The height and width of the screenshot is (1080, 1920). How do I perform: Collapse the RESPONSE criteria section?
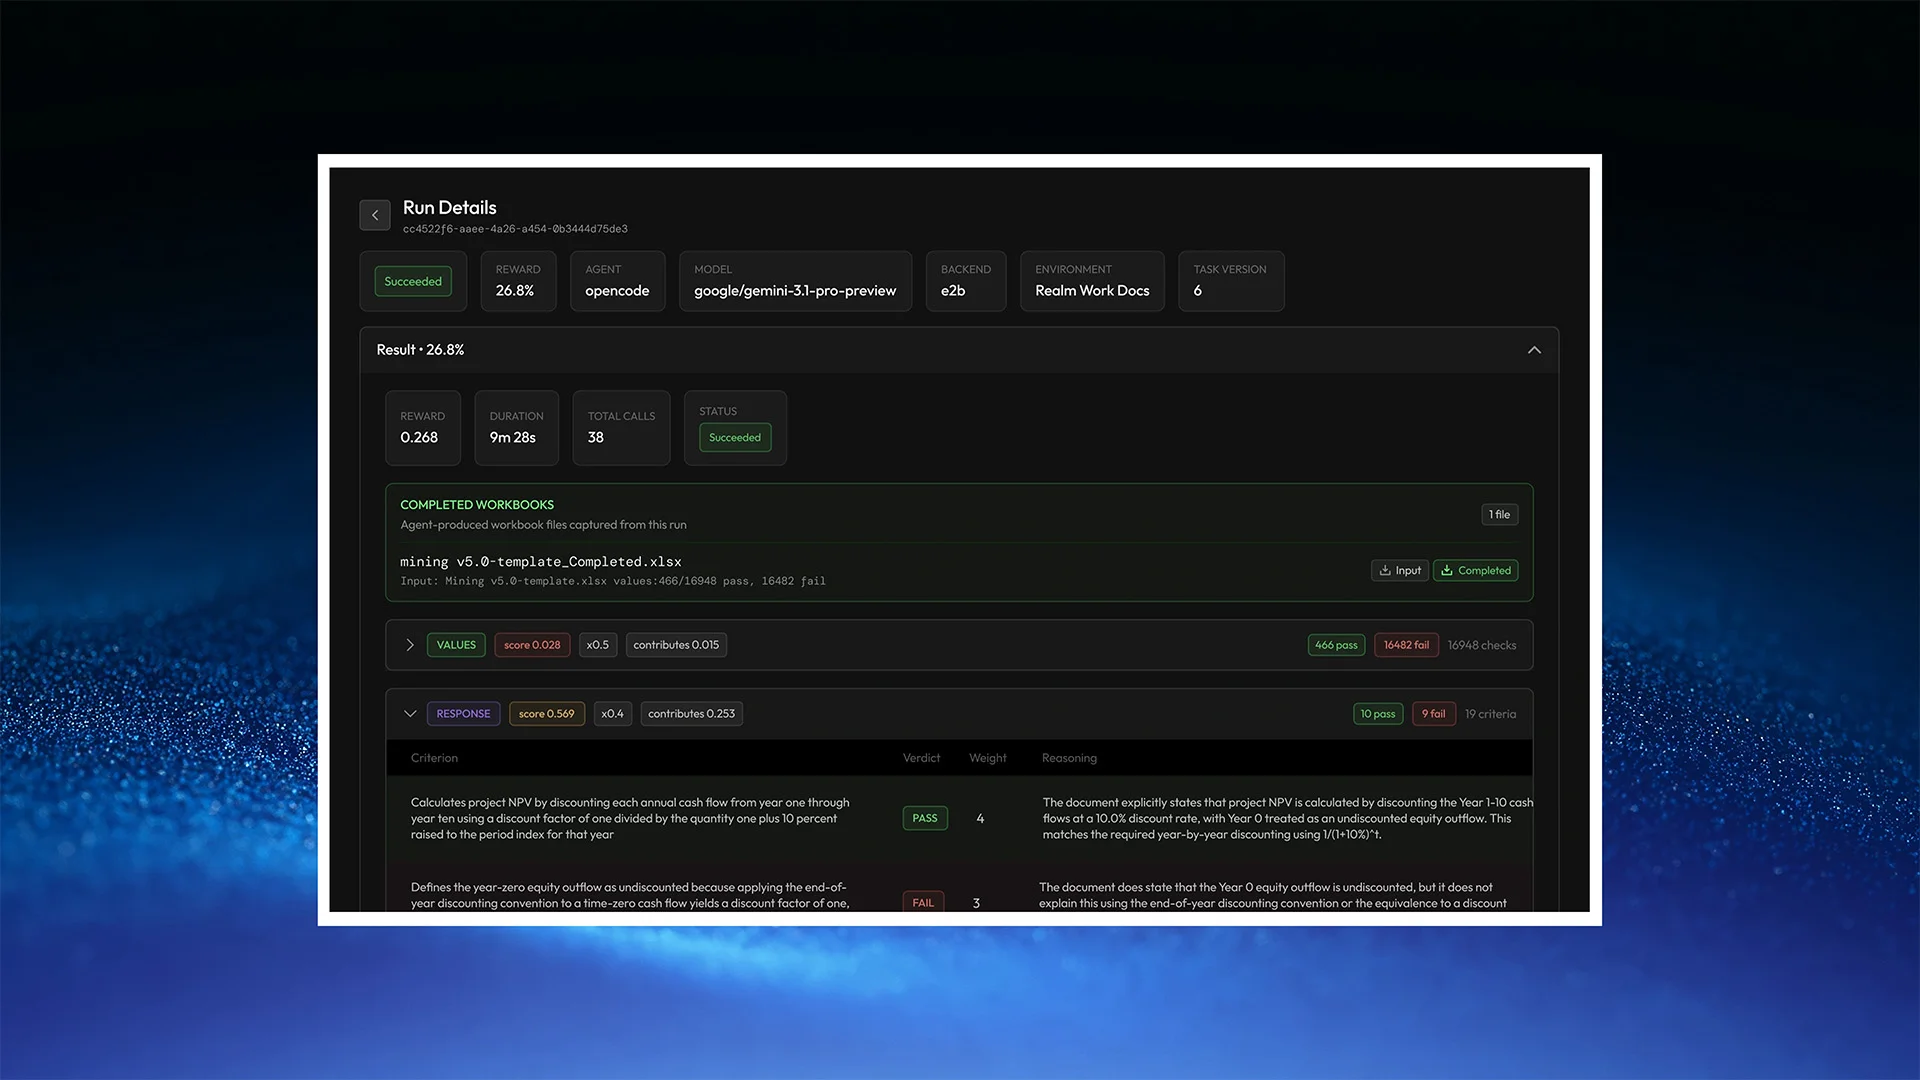pos(410,714)
